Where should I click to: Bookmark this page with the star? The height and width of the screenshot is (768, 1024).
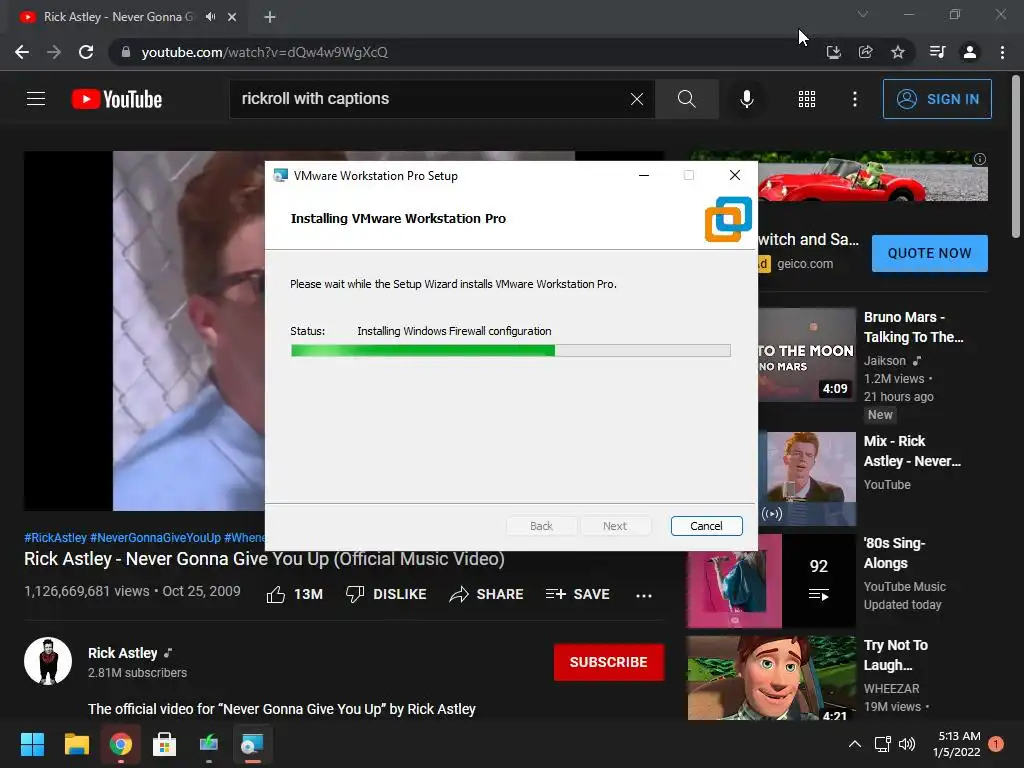pos(898,52)
